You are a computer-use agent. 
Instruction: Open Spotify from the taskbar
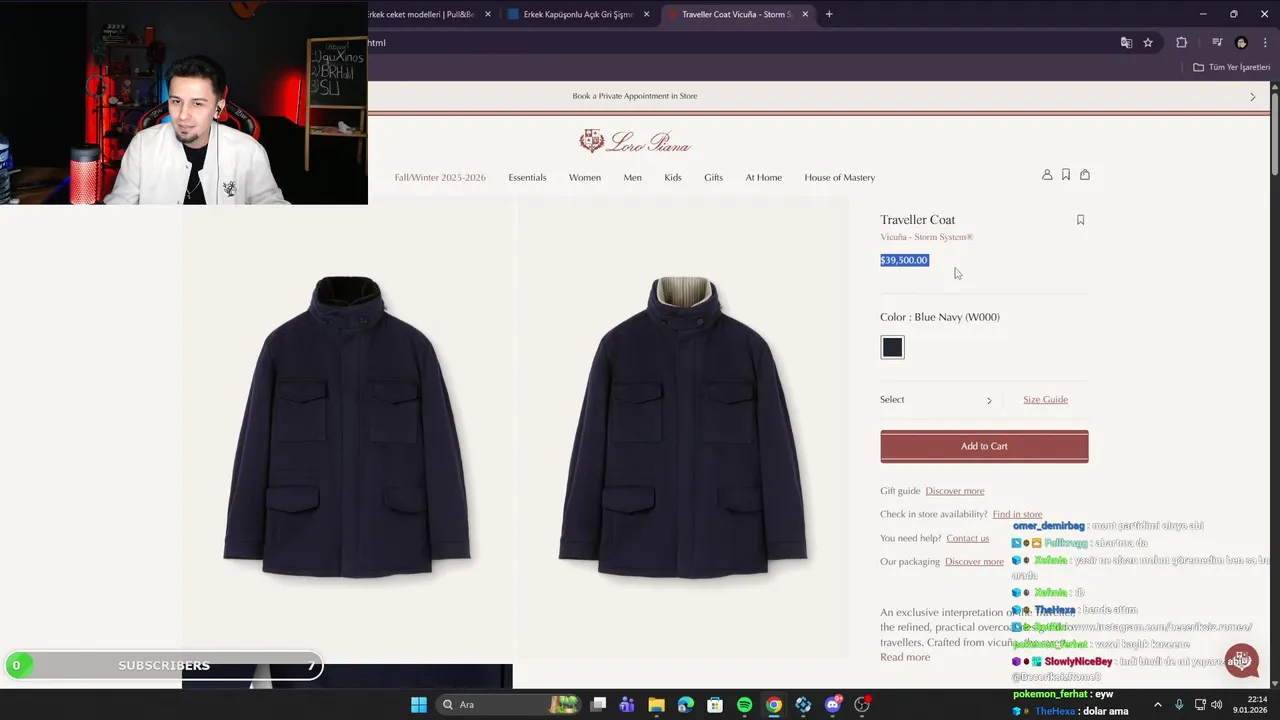(x=744, y=705)
